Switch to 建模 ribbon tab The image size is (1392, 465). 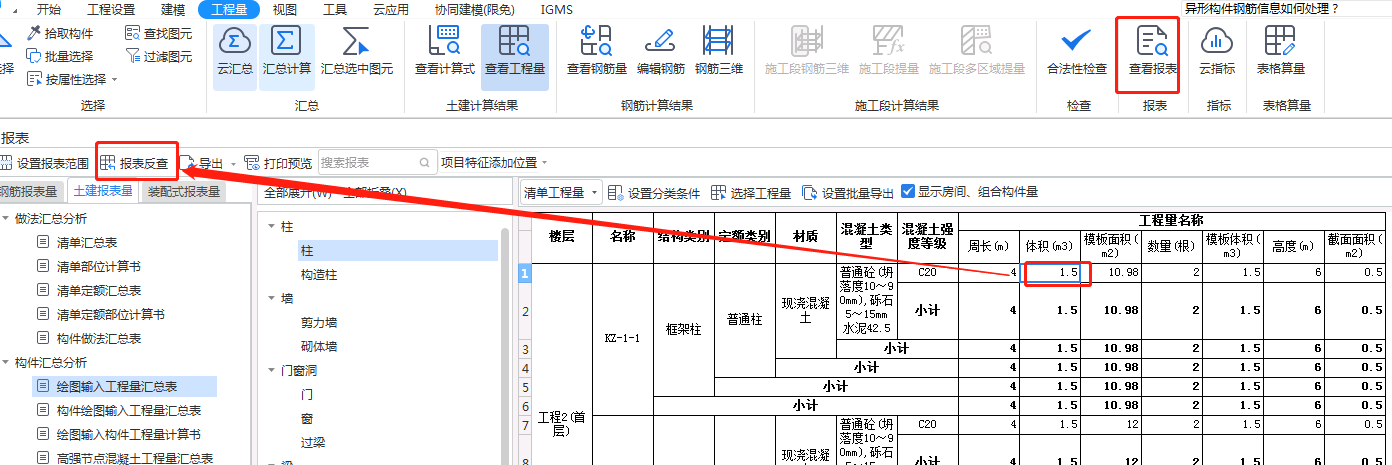(x=173, y=9)
